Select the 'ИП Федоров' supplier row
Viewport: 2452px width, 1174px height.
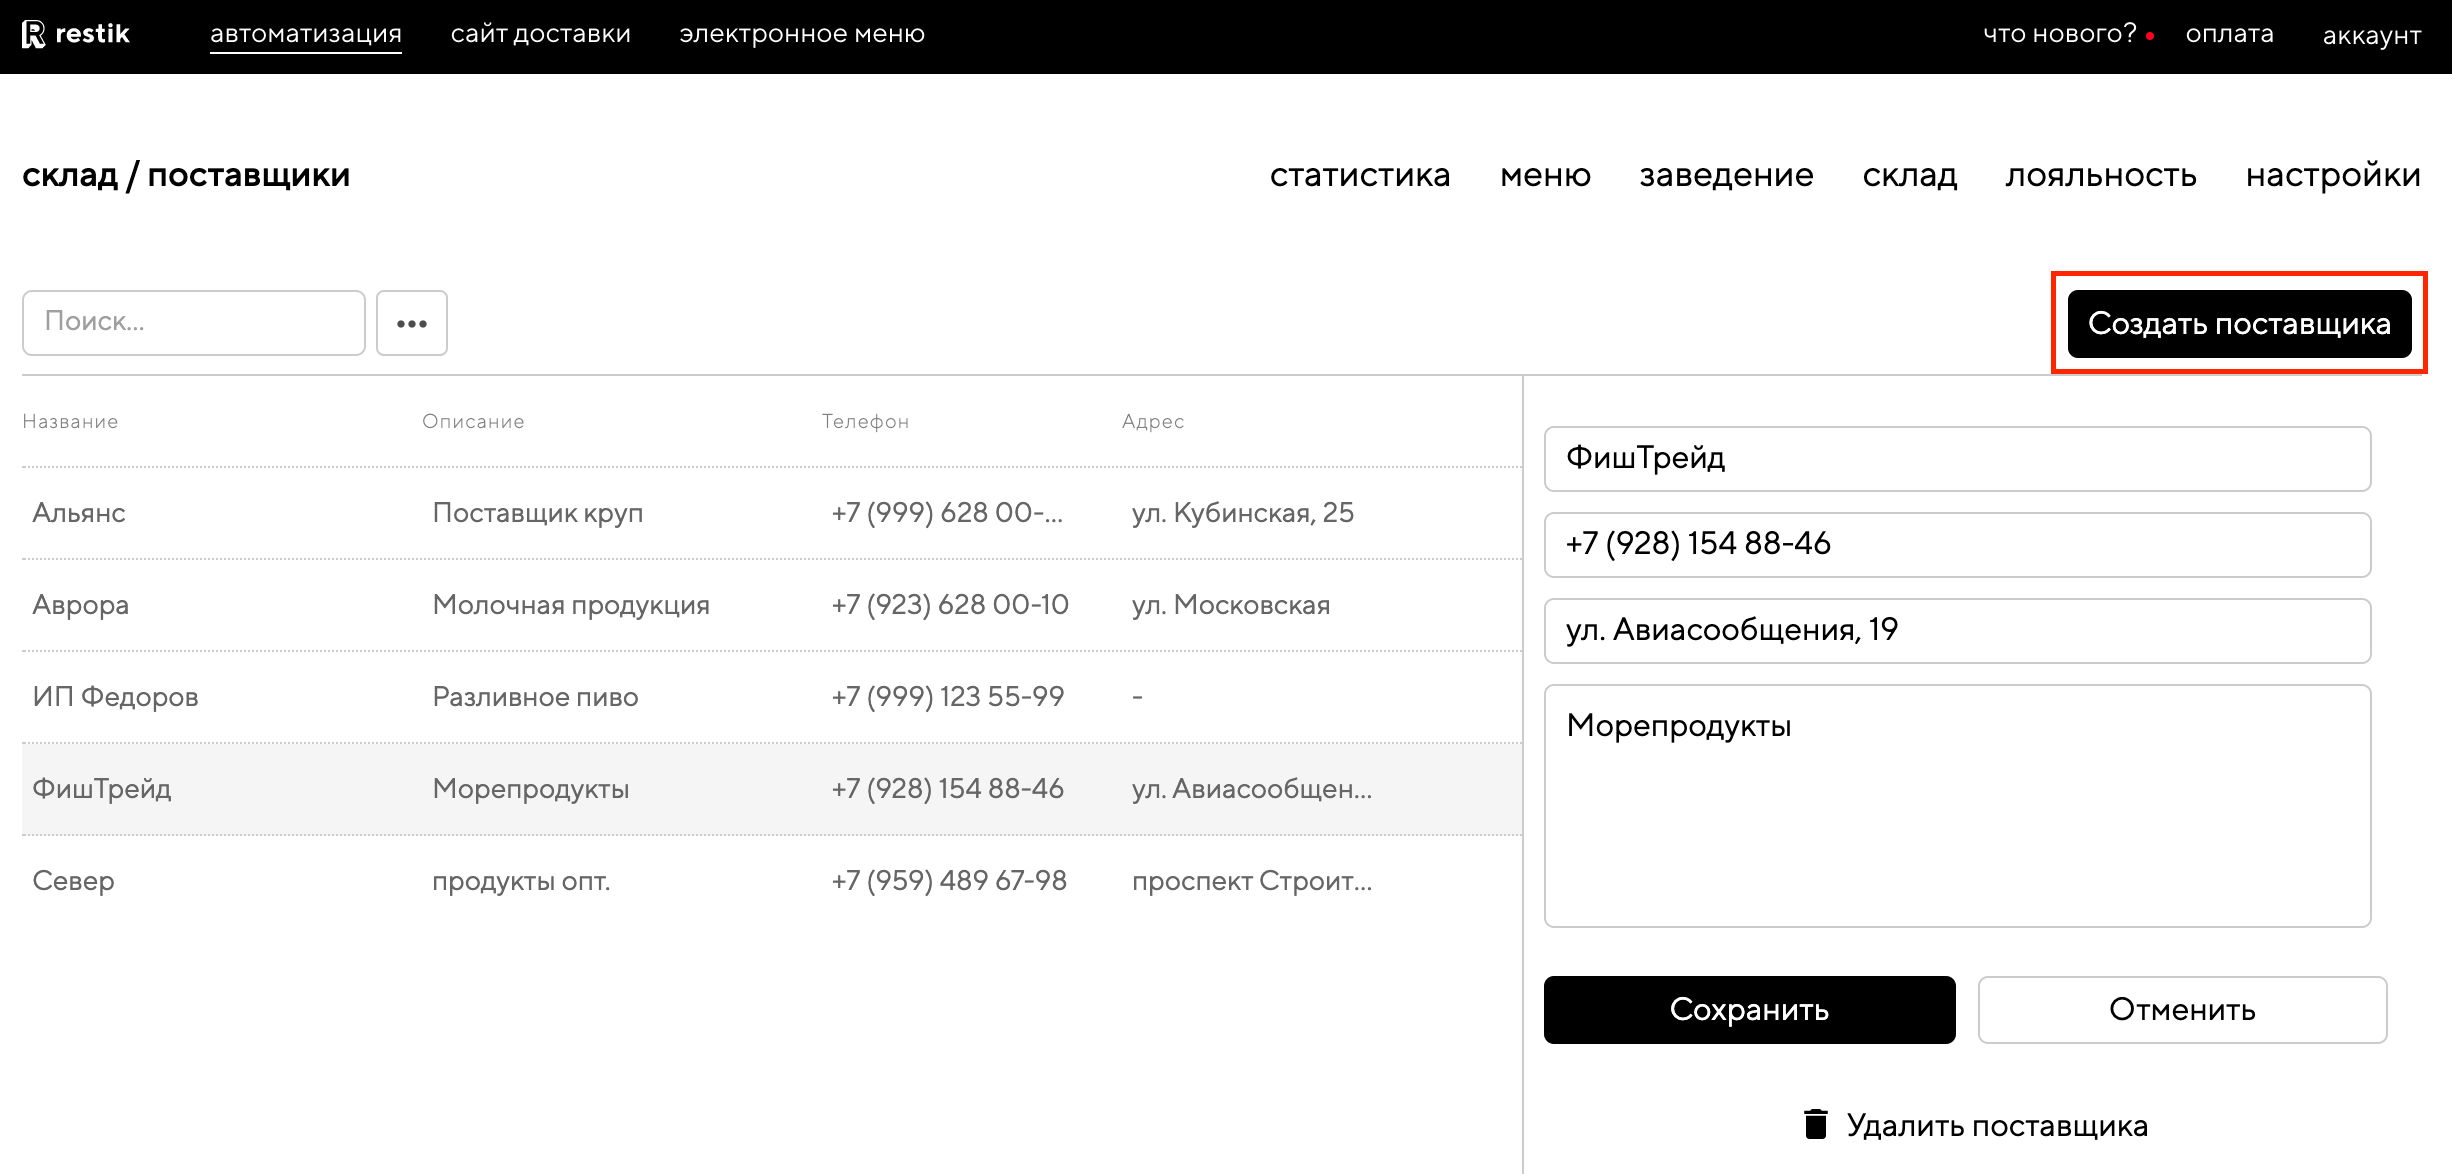[x=770, y=697]
